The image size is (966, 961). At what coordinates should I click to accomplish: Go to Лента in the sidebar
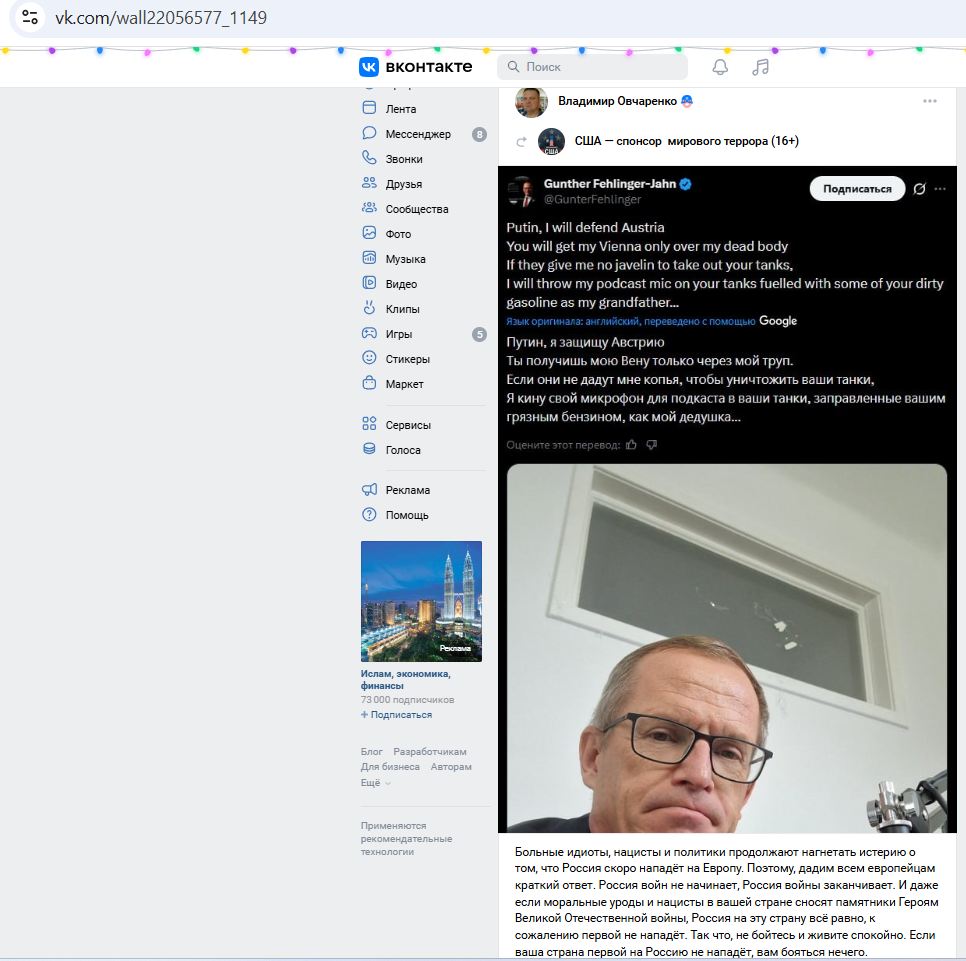pyautogui.click(x=399, y=108)
